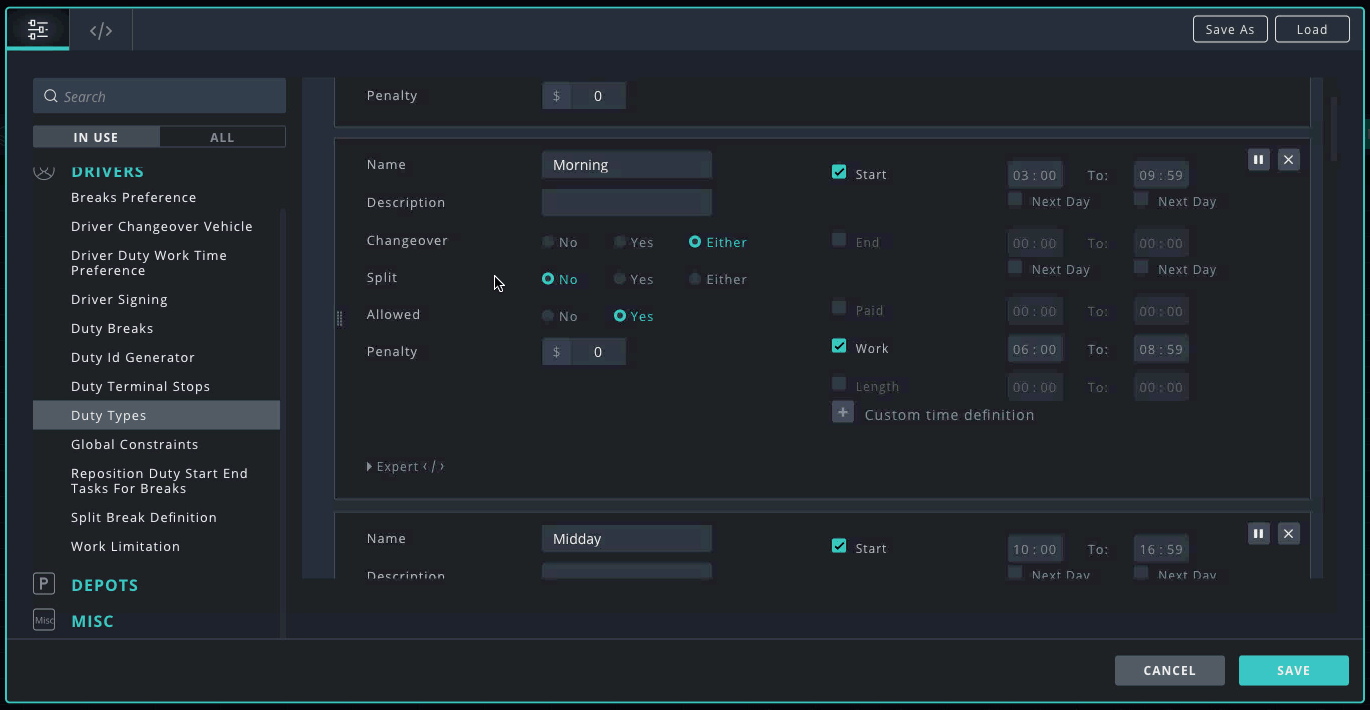Select Yes for Allowed
The height and width of the screenshot is (710, 1370).
(620, 316)
